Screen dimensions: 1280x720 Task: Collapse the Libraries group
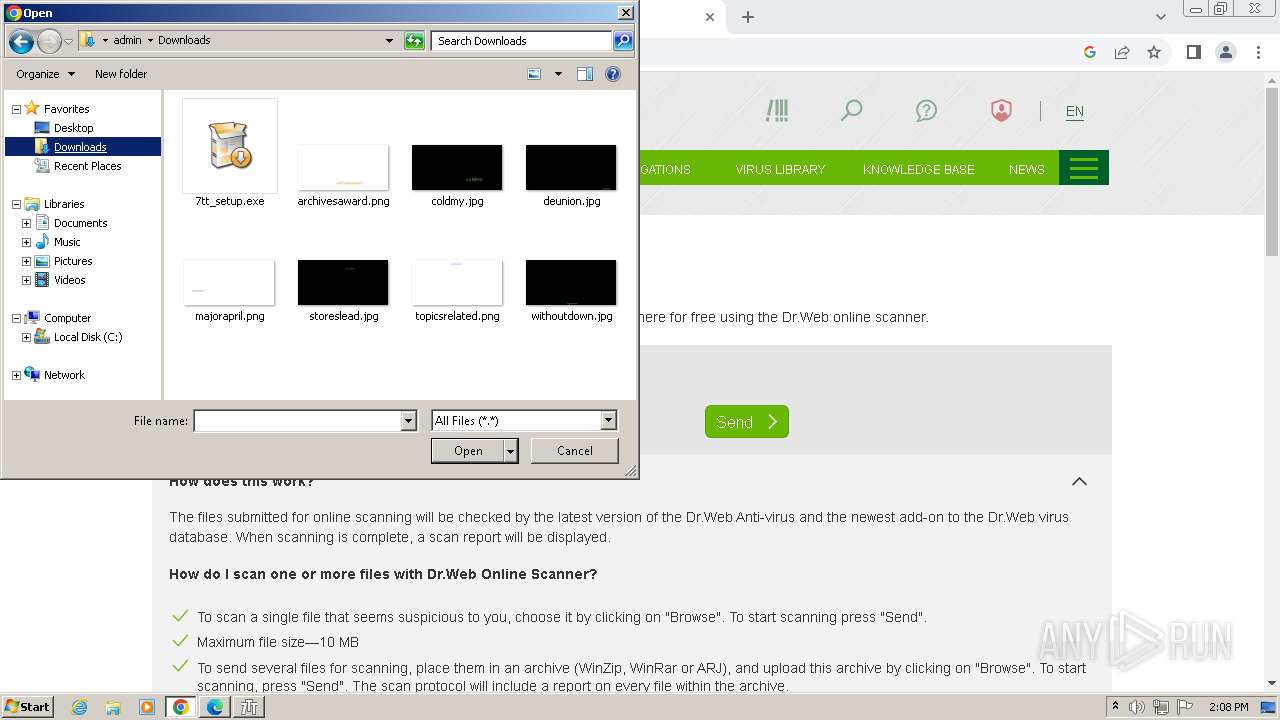(16, 204)
